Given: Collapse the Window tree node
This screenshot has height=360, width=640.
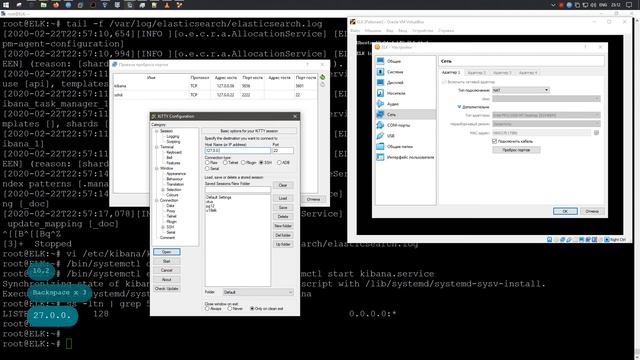Looking at the screenshot, I should (x=156, y=168).
